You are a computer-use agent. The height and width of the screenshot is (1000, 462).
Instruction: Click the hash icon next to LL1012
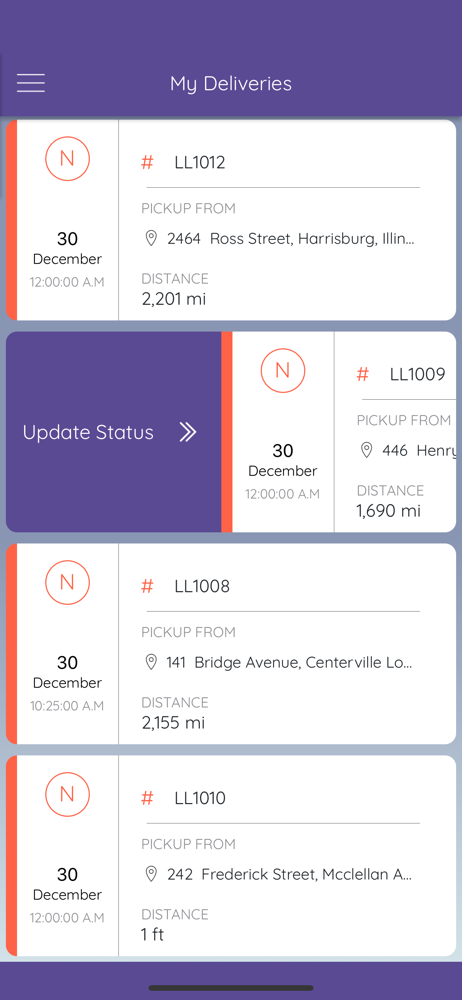[147, 163]
